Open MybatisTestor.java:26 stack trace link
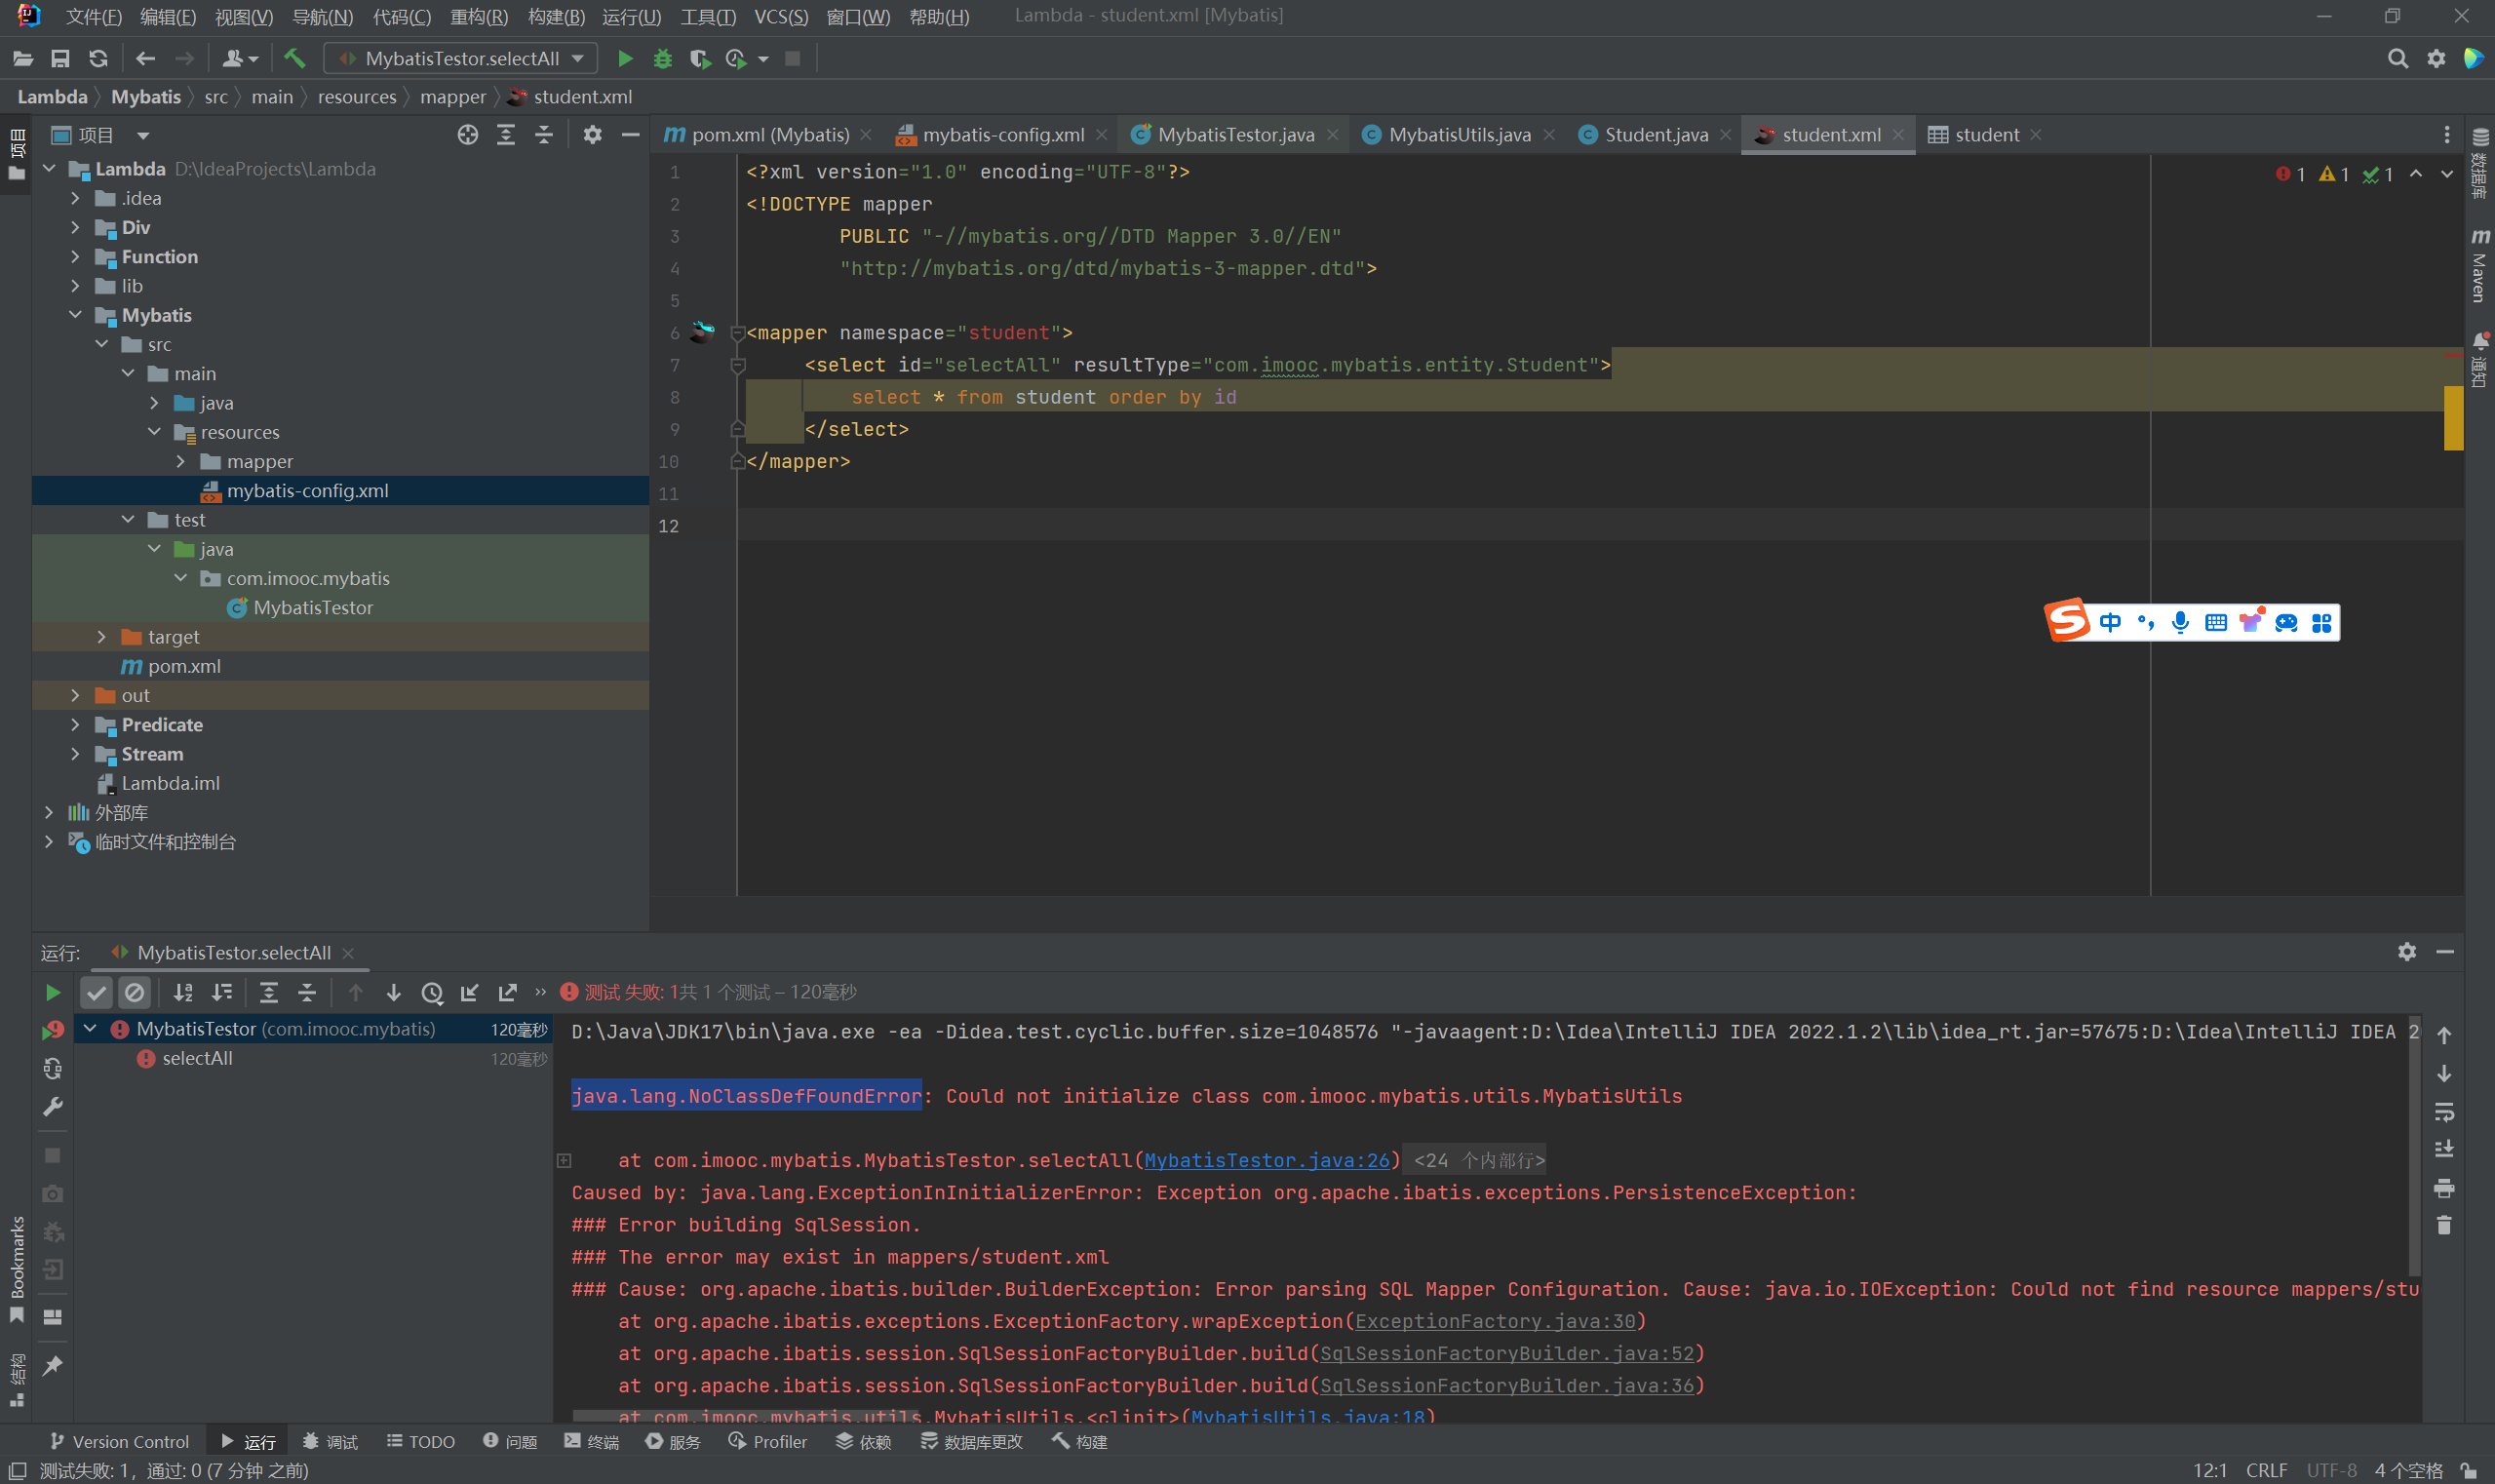 pos(1266,1160)
